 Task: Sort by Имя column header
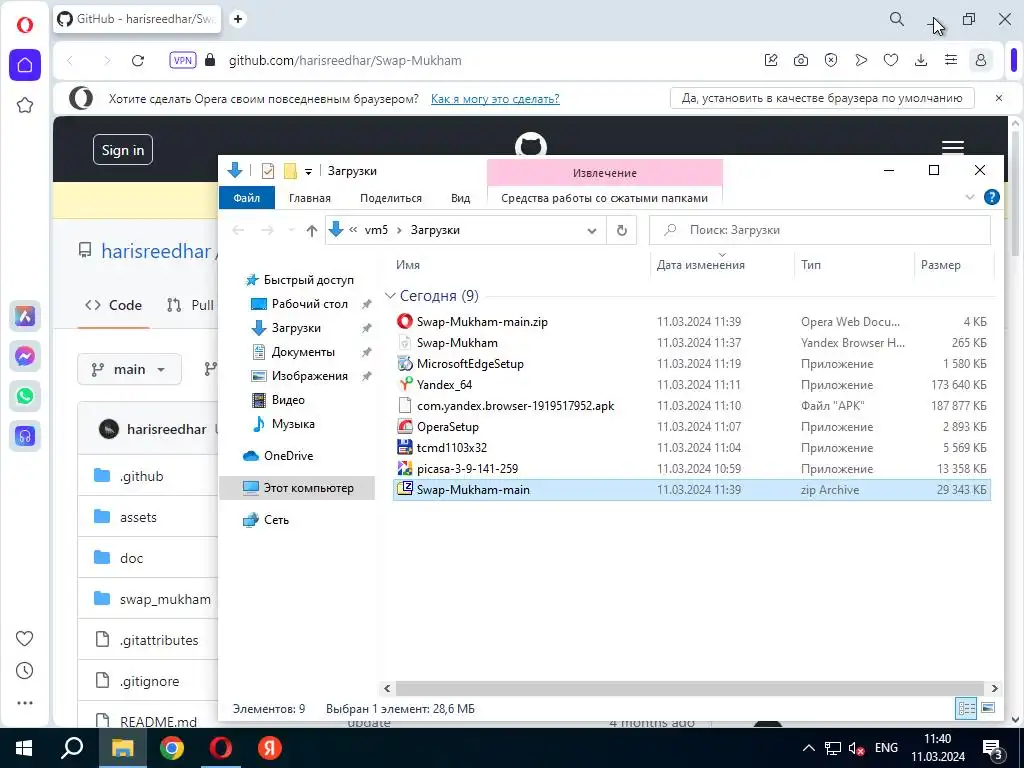[x=408, y=265]
